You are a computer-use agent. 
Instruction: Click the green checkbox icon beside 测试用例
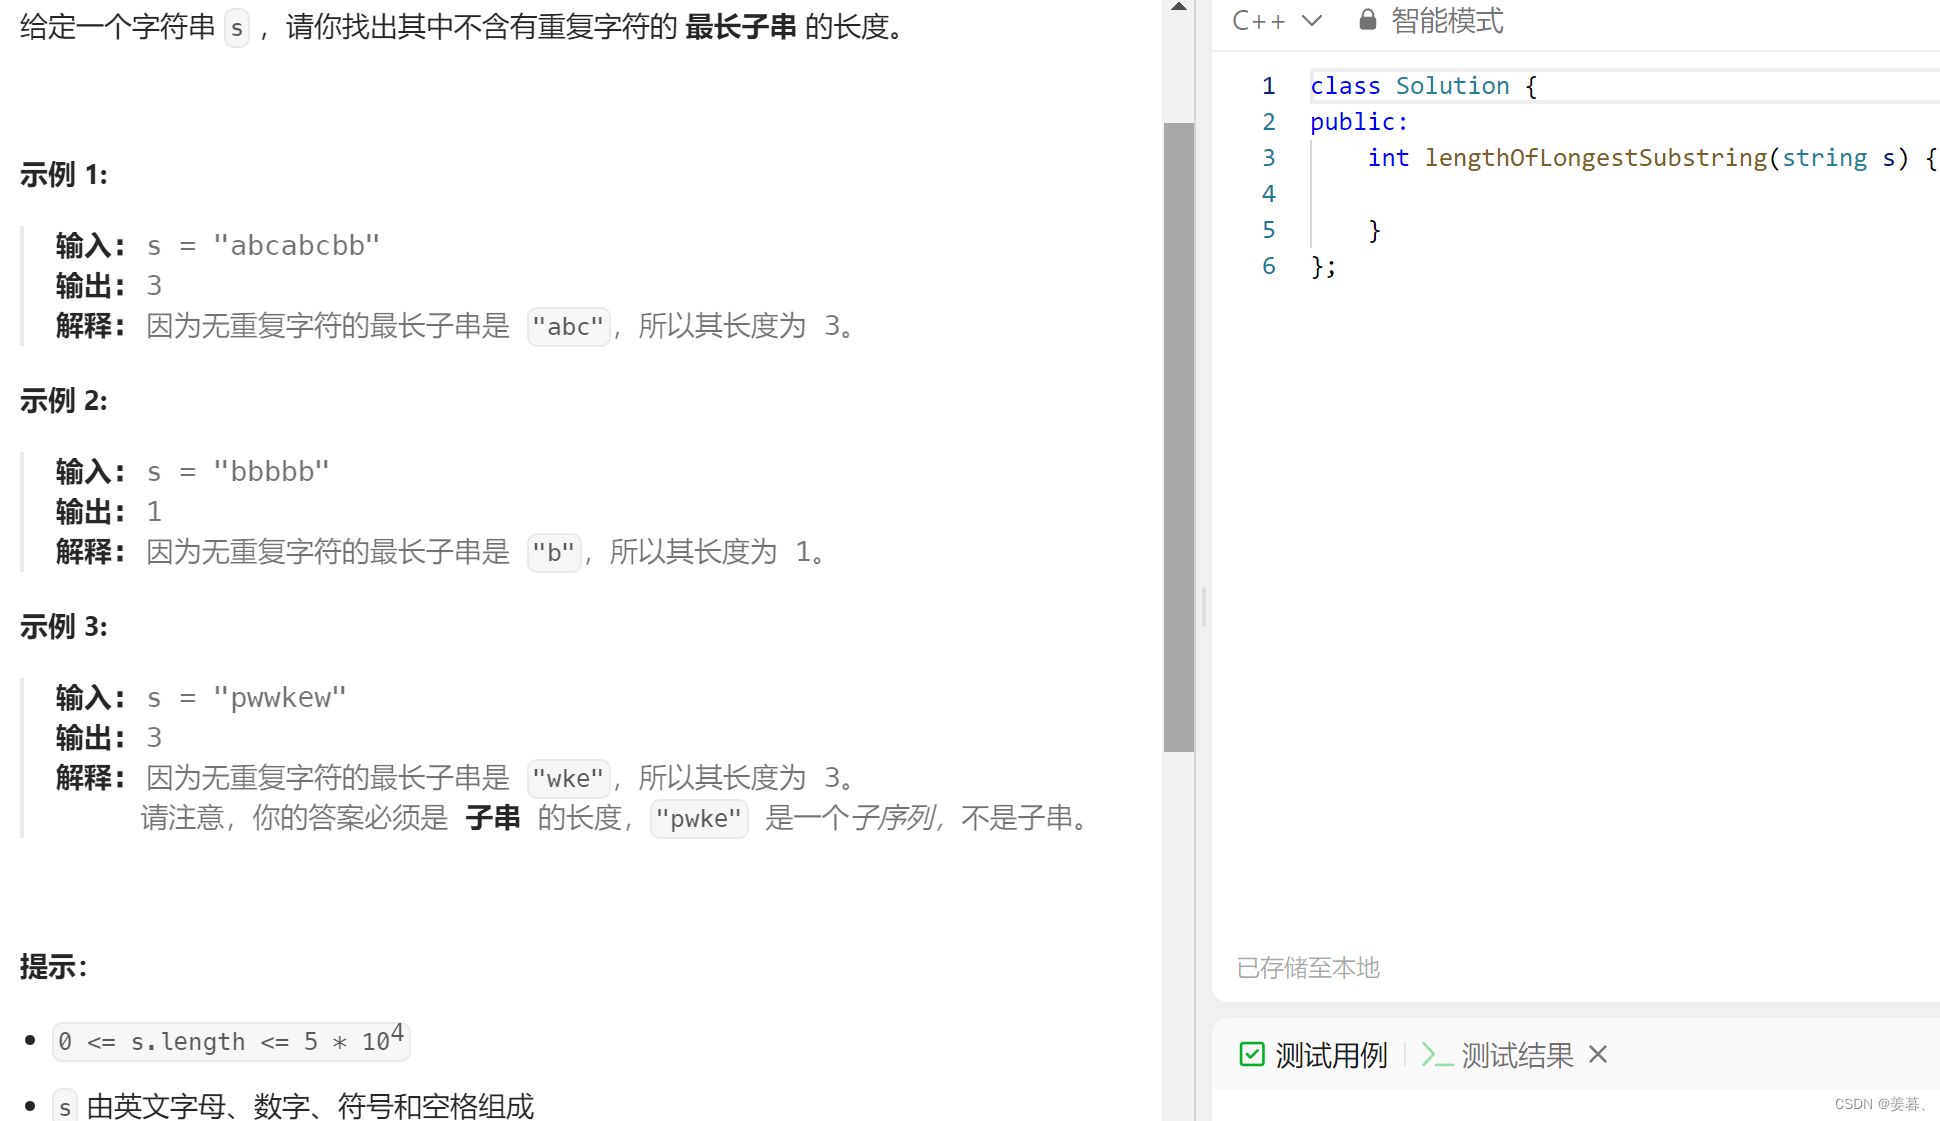1251,1054
